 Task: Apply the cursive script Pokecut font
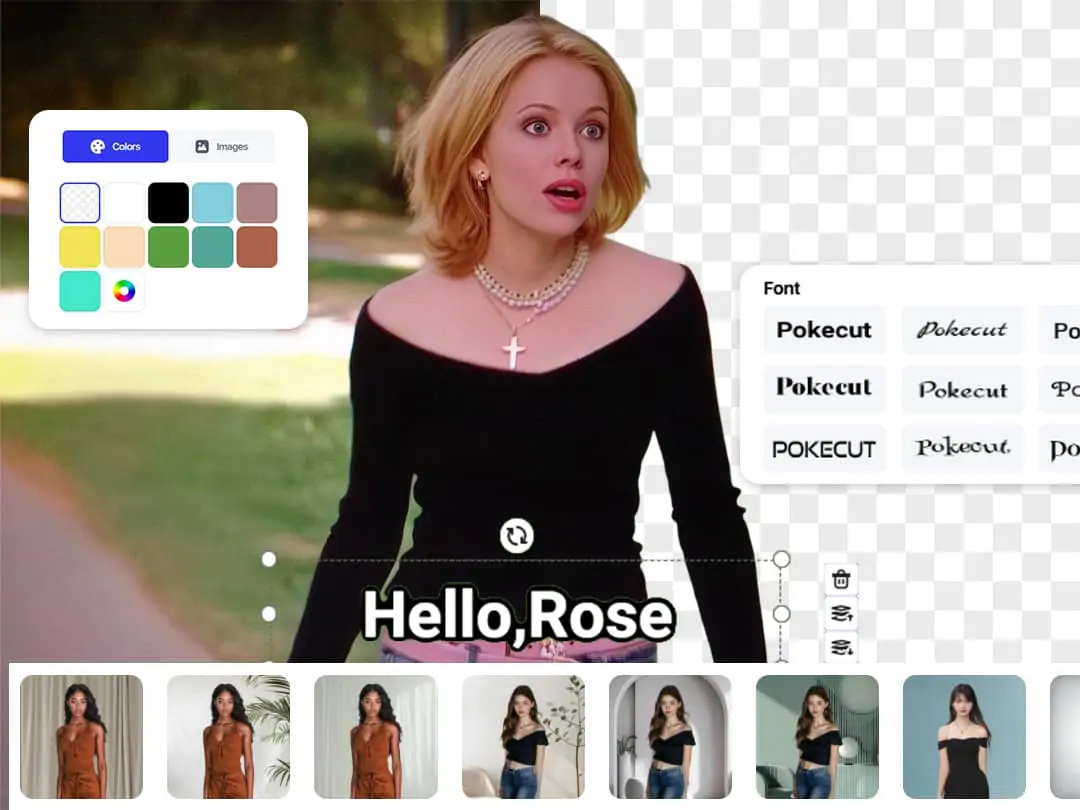coord(962,330)
